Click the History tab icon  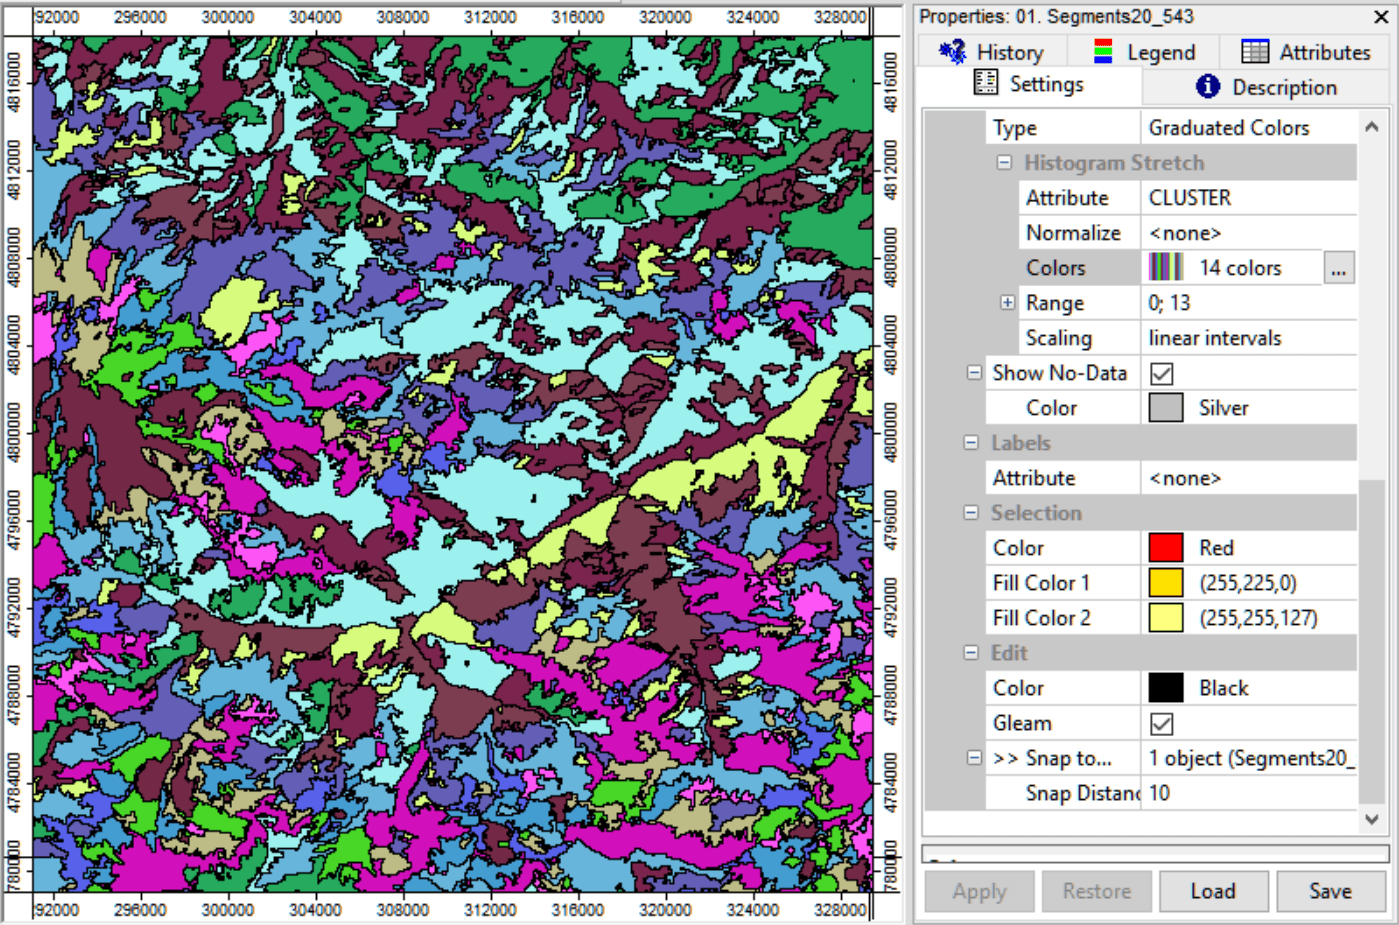click(952, 51)
